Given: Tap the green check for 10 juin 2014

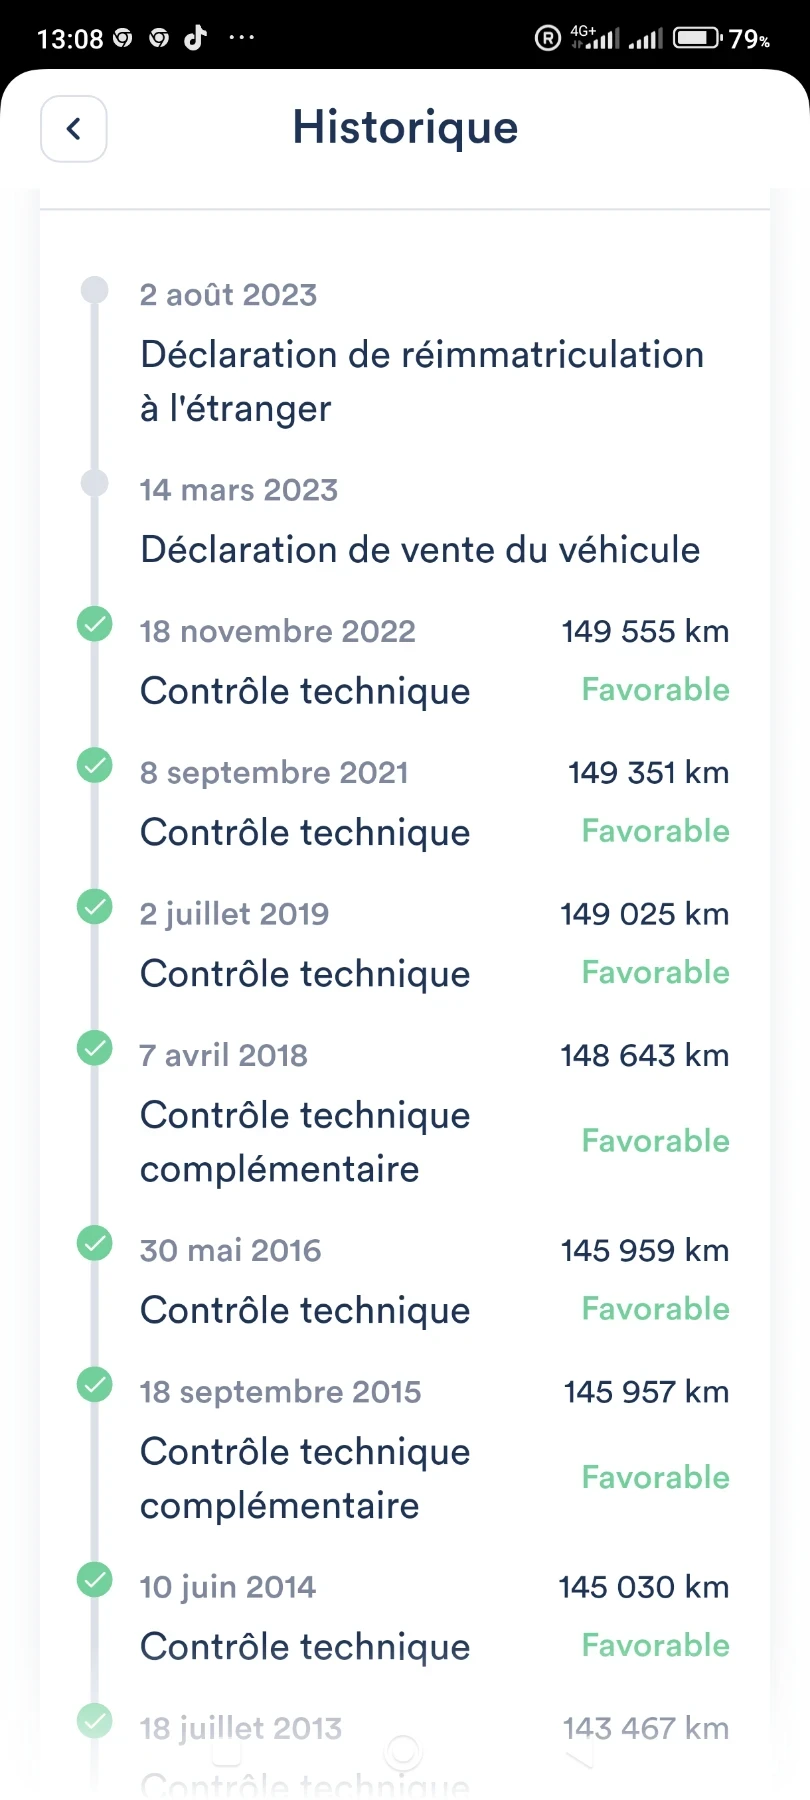Looking at the screenshot, I should point(95,1580).
